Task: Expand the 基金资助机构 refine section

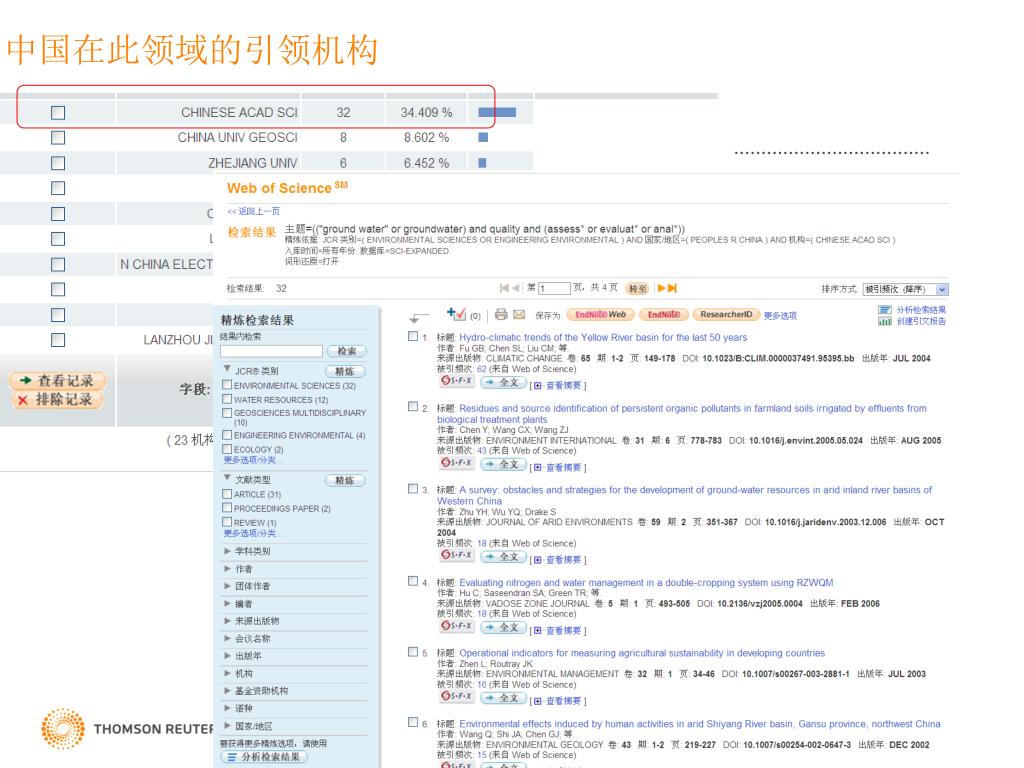Action: click(227, 690)
